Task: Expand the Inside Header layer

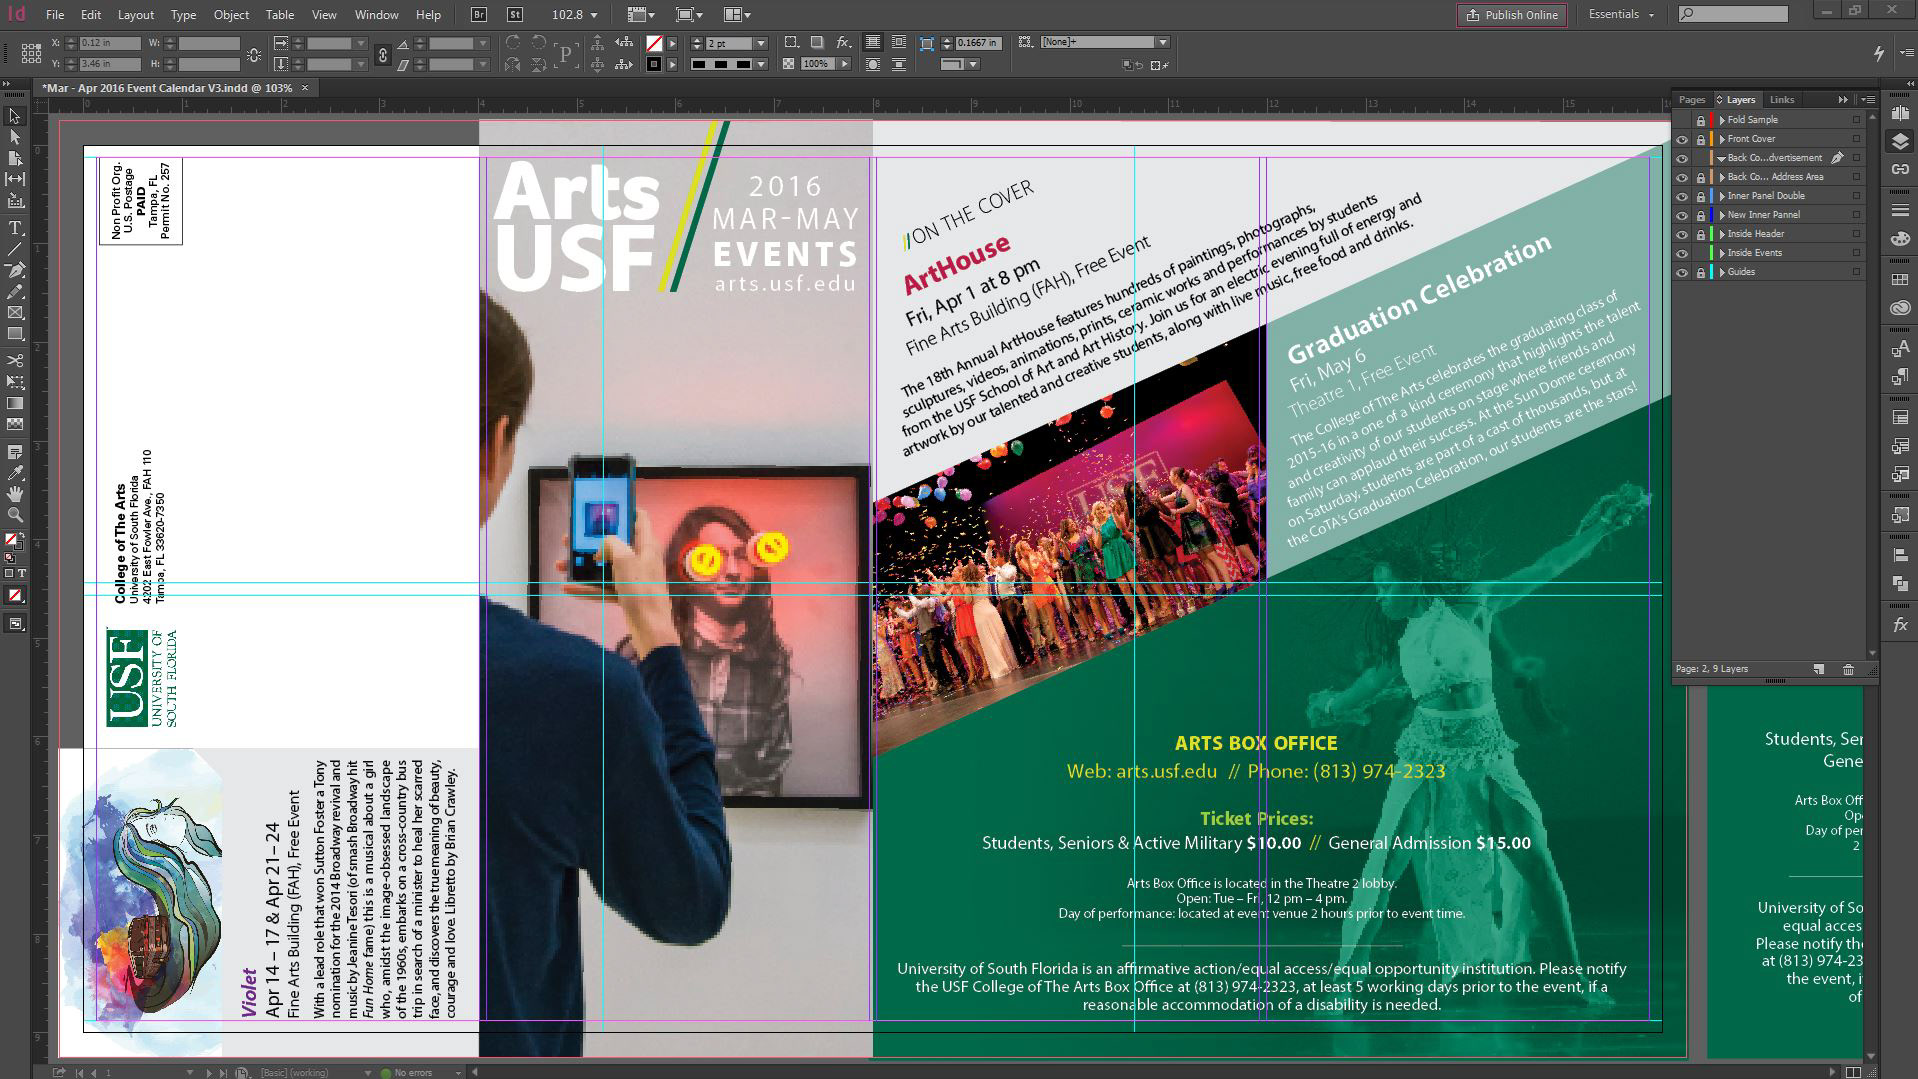Action: tap(1722, 234)
